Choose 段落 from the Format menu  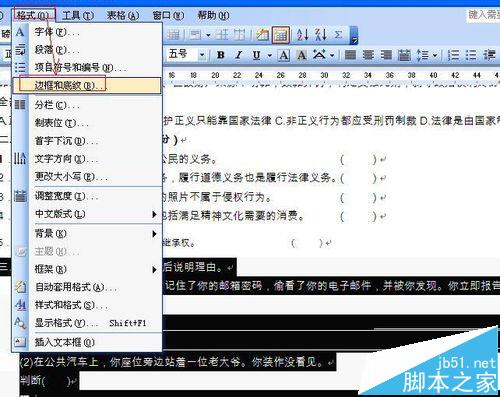(x=87, y=50)
